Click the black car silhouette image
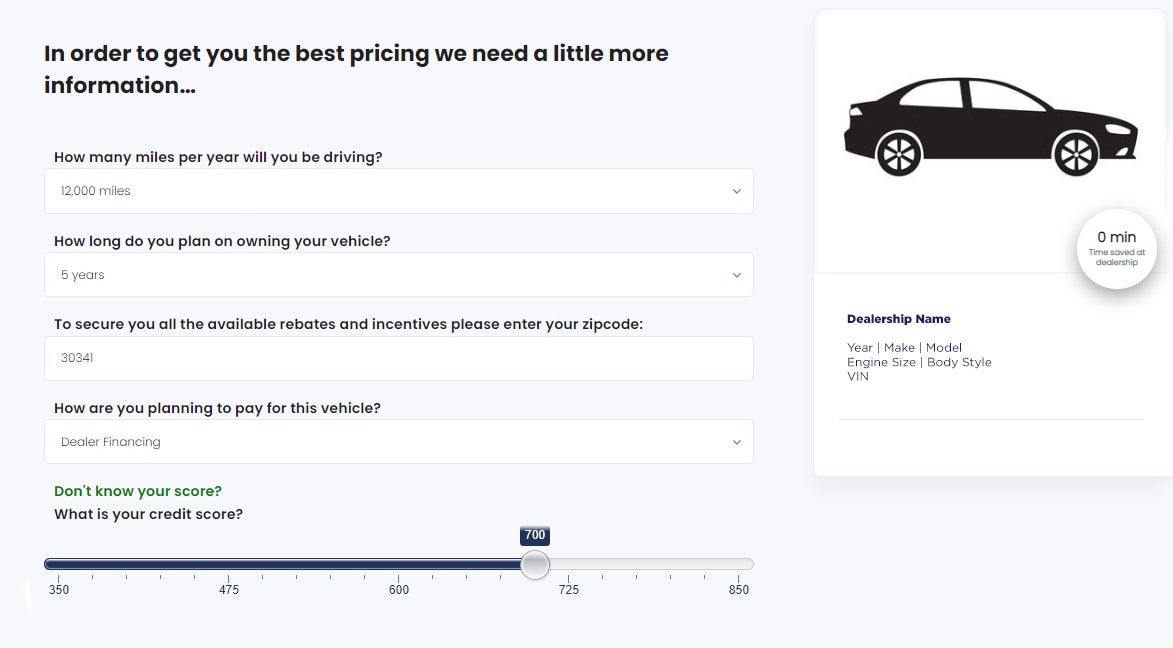 click(x=990, y=126)
